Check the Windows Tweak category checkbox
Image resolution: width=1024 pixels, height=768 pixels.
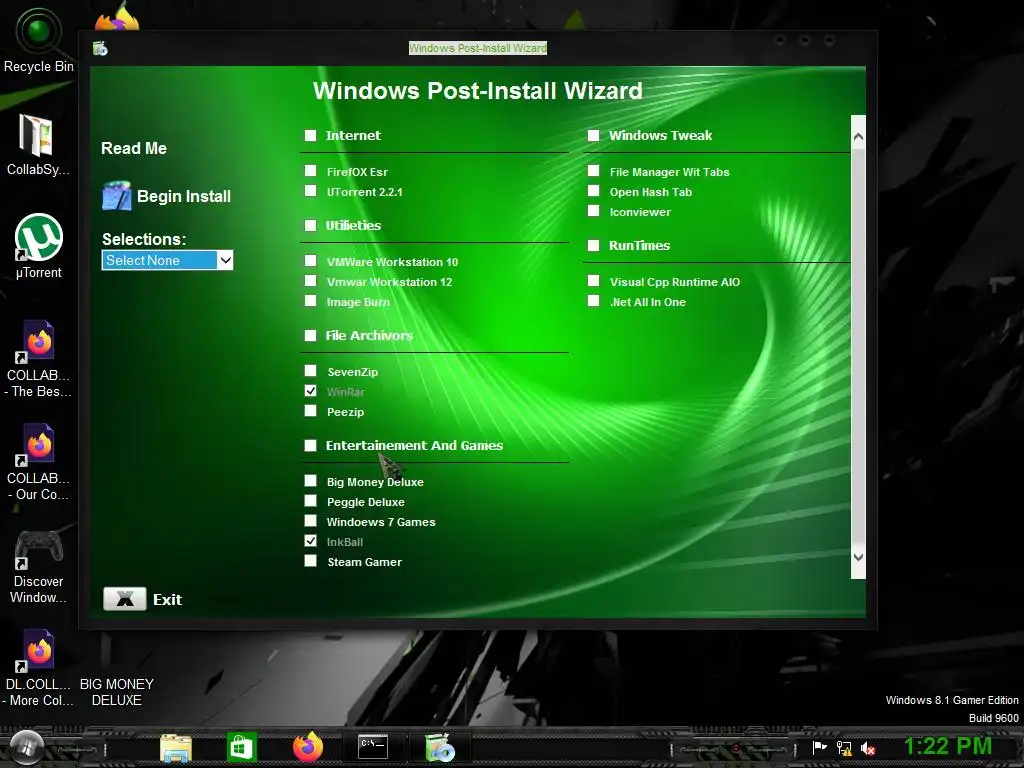pyautogui.click(x=593, y=135)
